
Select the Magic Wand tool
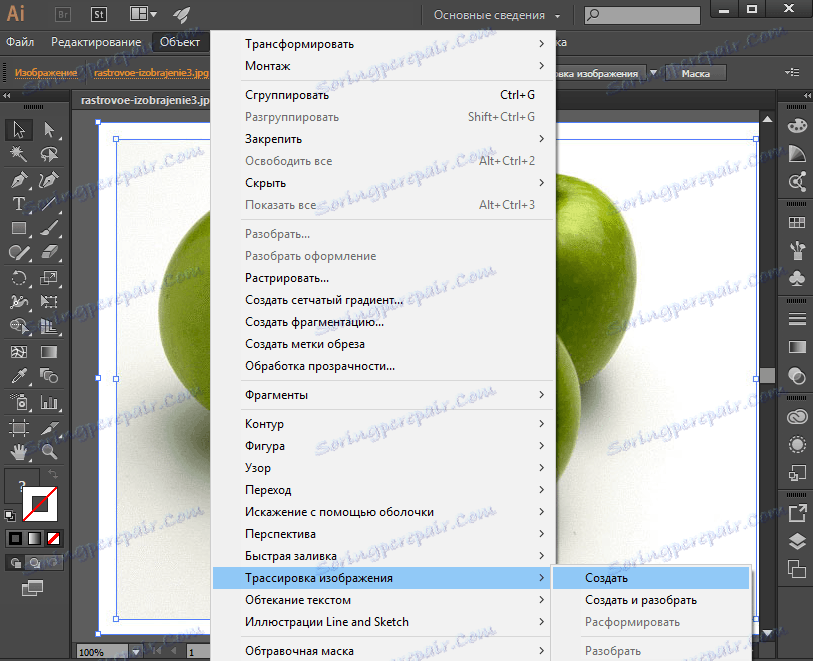(x=19, y=154)
